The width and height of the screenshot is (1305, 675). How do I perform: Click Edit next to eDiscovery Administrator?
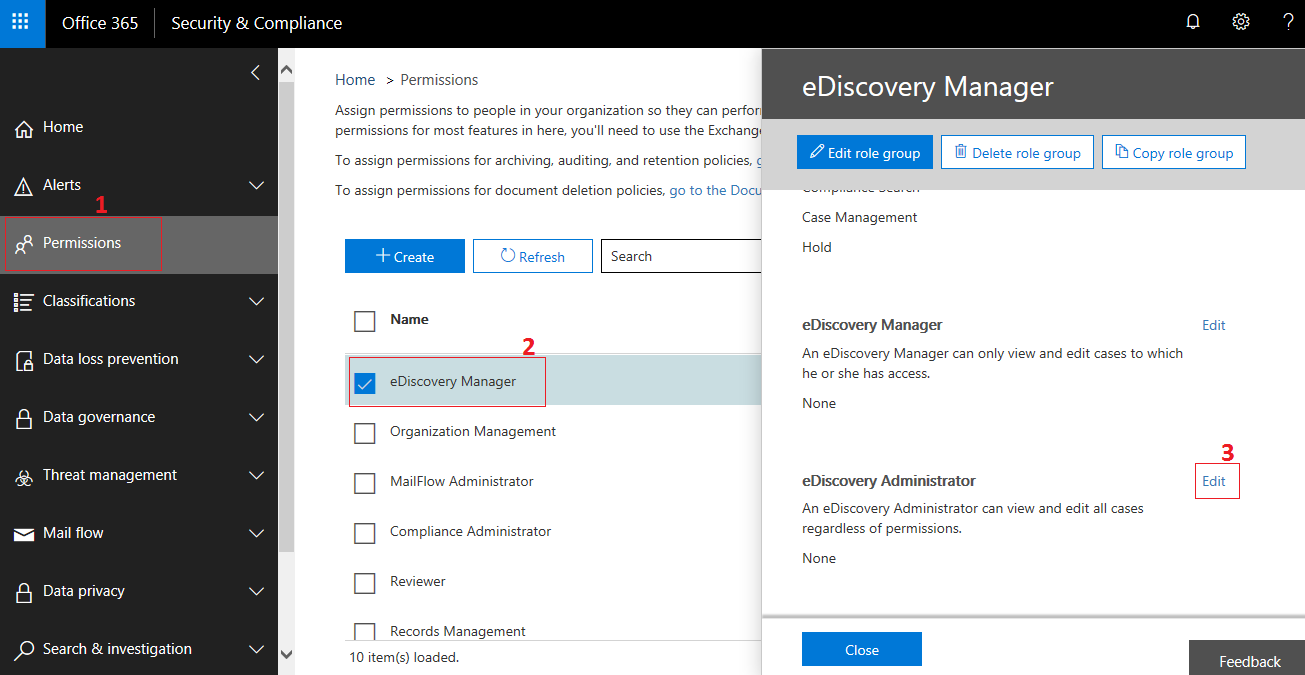pos(1214,481)
